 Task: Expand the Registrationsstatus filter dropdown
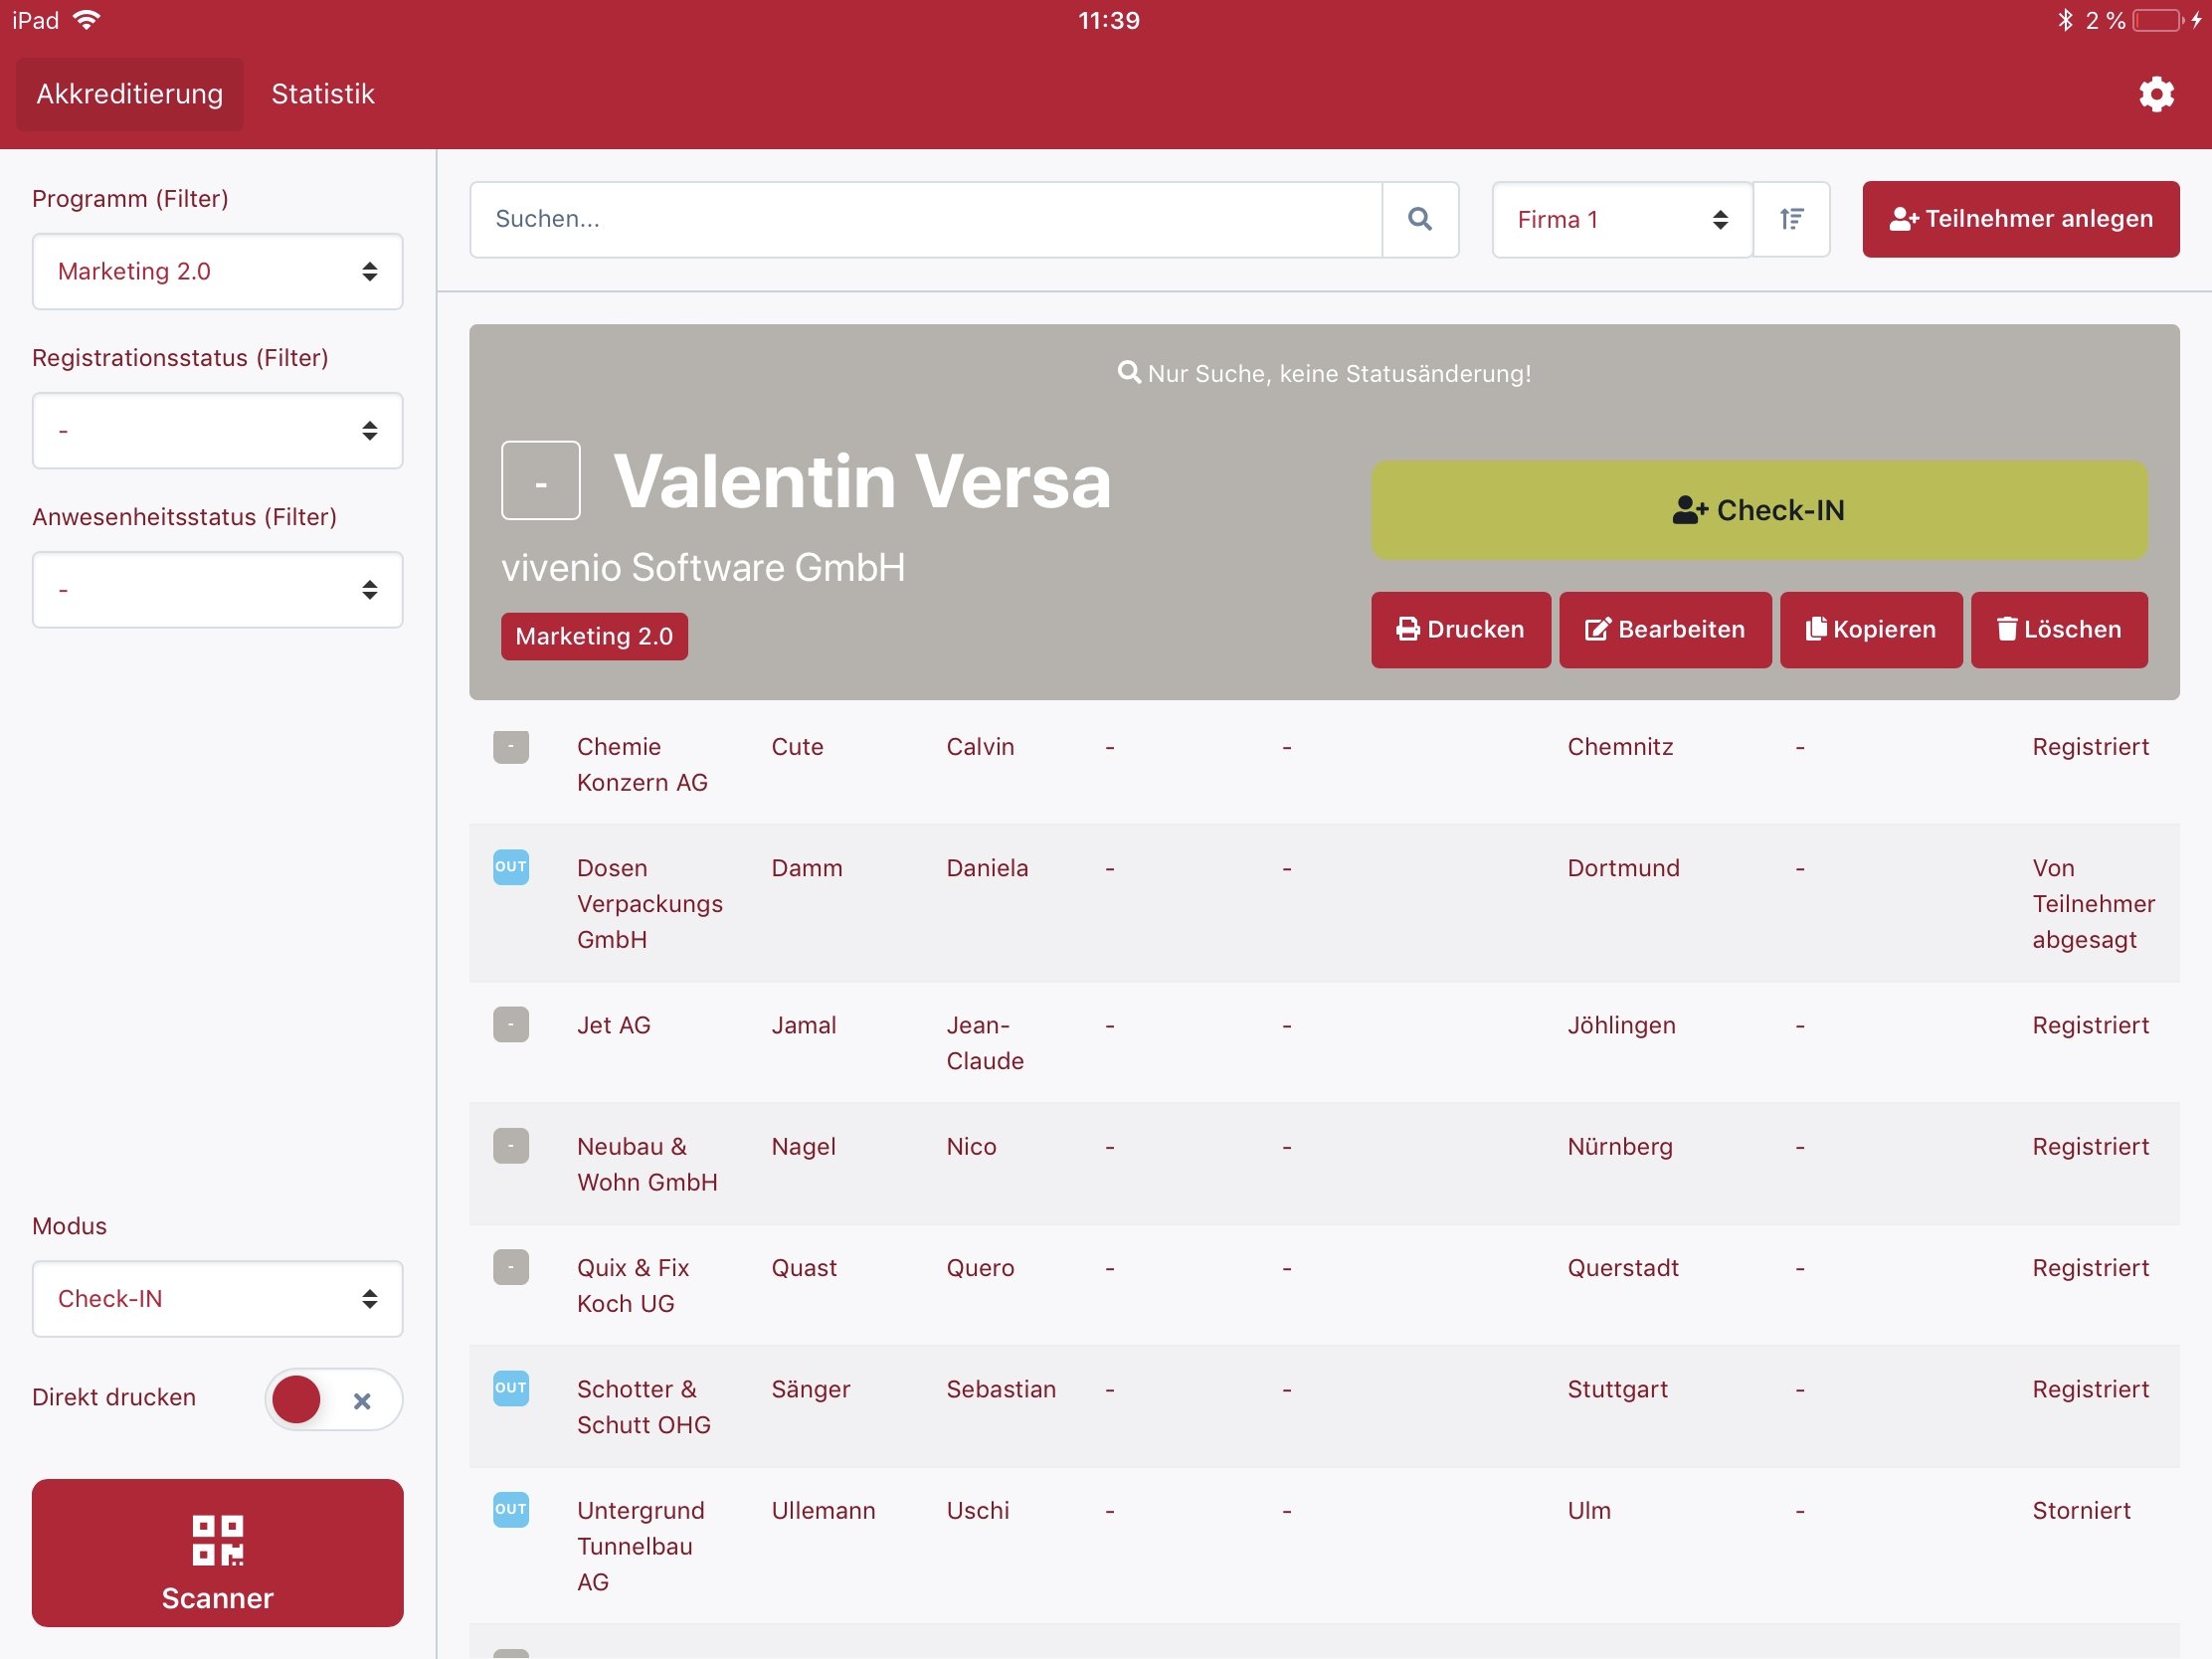[x=217, y=431]
